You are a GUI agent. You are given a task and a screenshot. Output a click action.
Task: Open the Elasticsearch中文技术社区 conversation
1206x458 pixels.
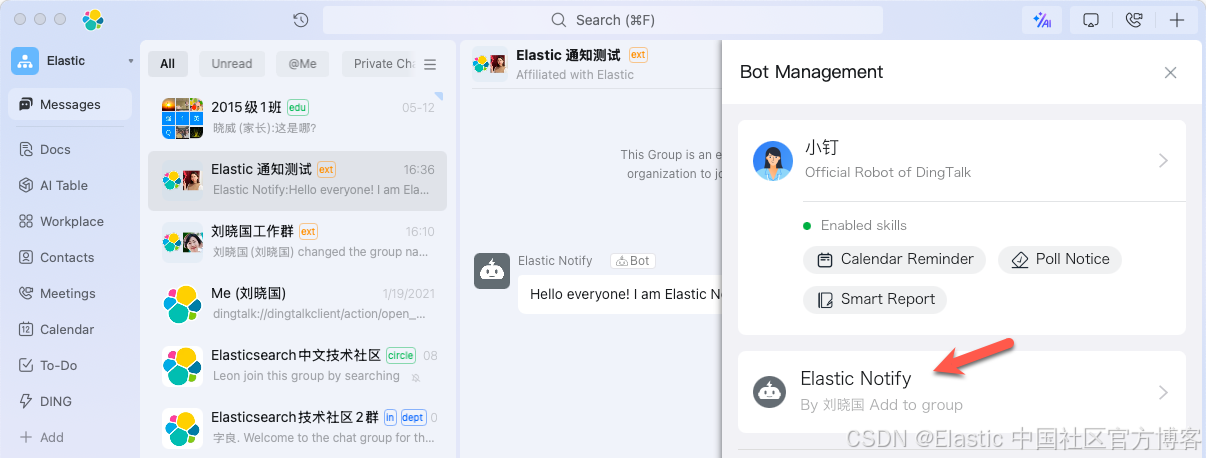click(297, 366)
